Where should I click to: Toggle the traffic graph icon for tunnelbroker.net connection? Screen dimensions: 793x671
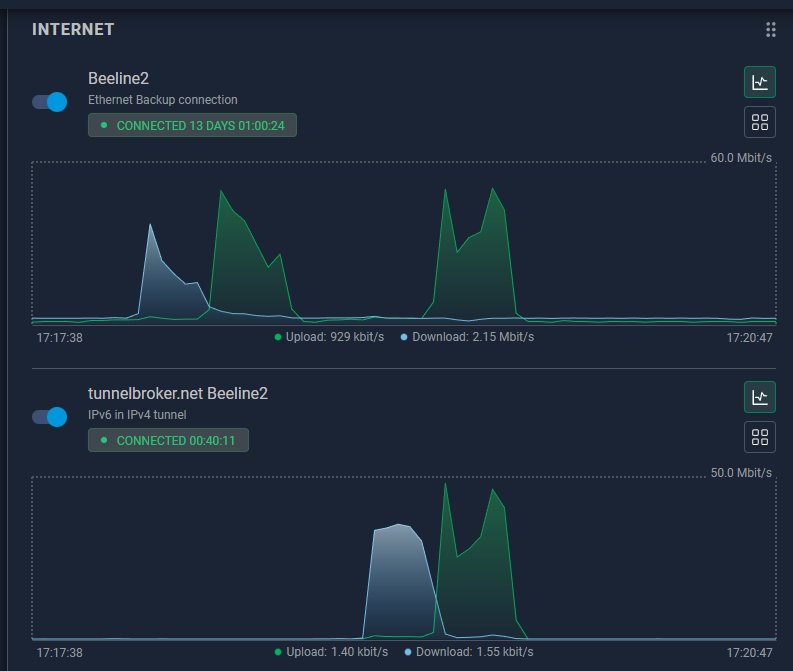[x=759, y=397]
